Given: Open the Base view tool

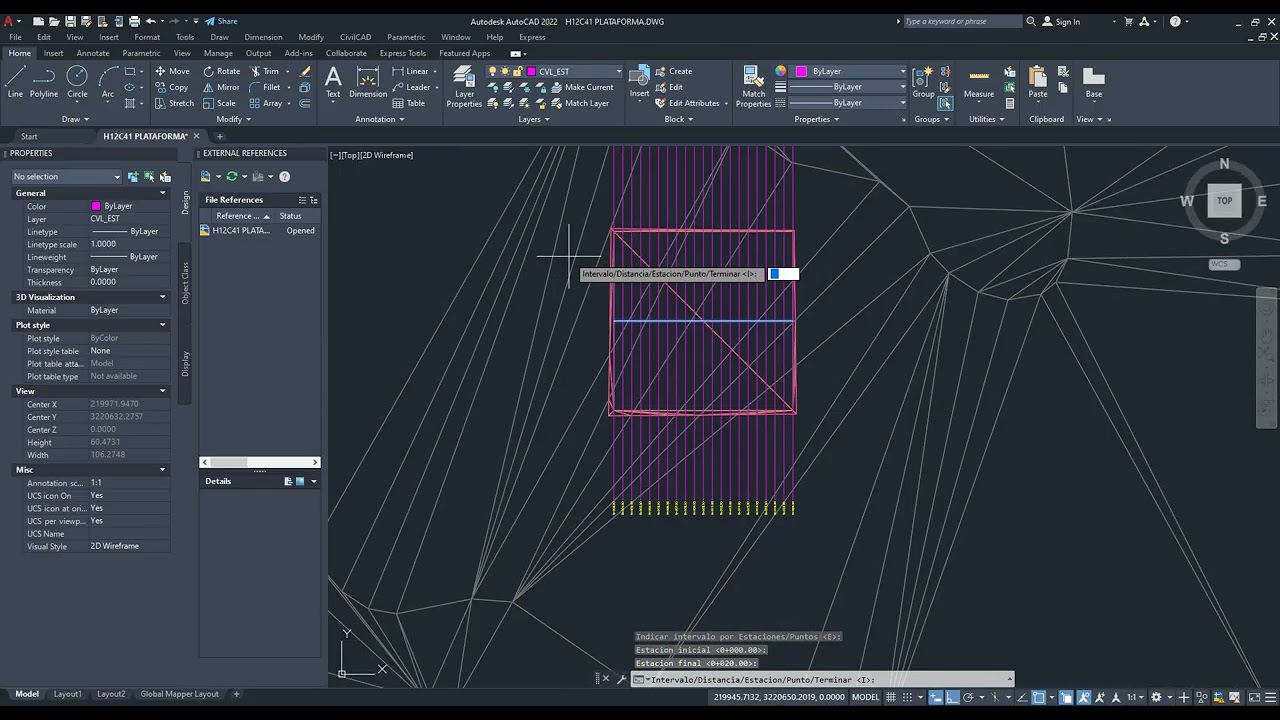Looking at the screenshot, I should point(1094,82).
